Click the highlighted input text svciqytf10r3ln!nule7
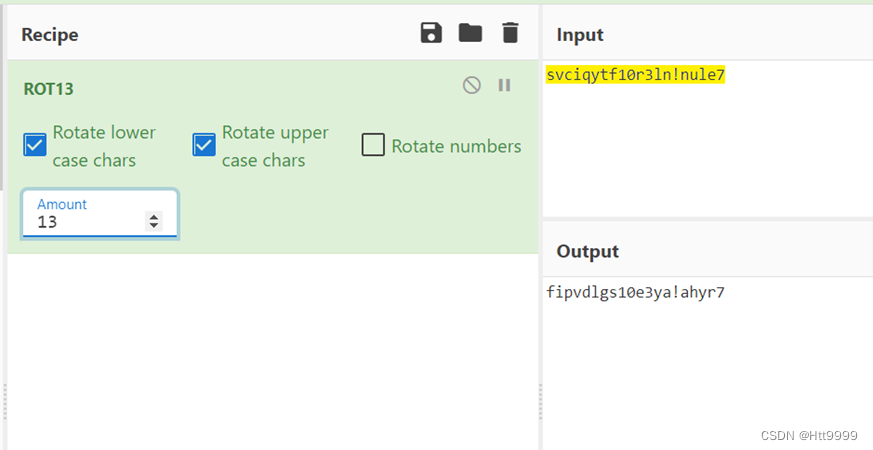 click(635, 75)
